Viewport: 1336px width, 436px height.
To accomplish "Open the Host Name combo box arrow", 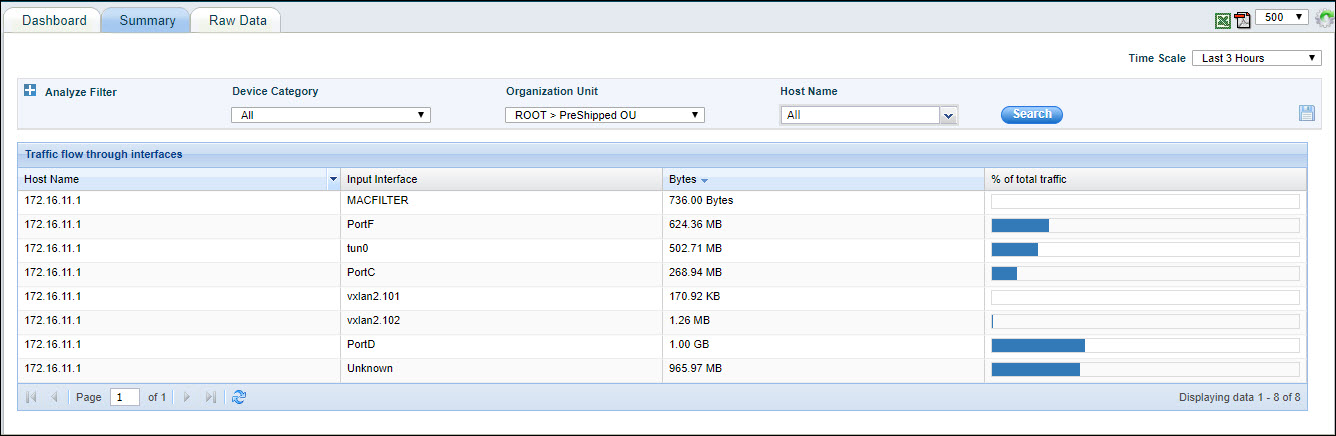I will 949,116.
